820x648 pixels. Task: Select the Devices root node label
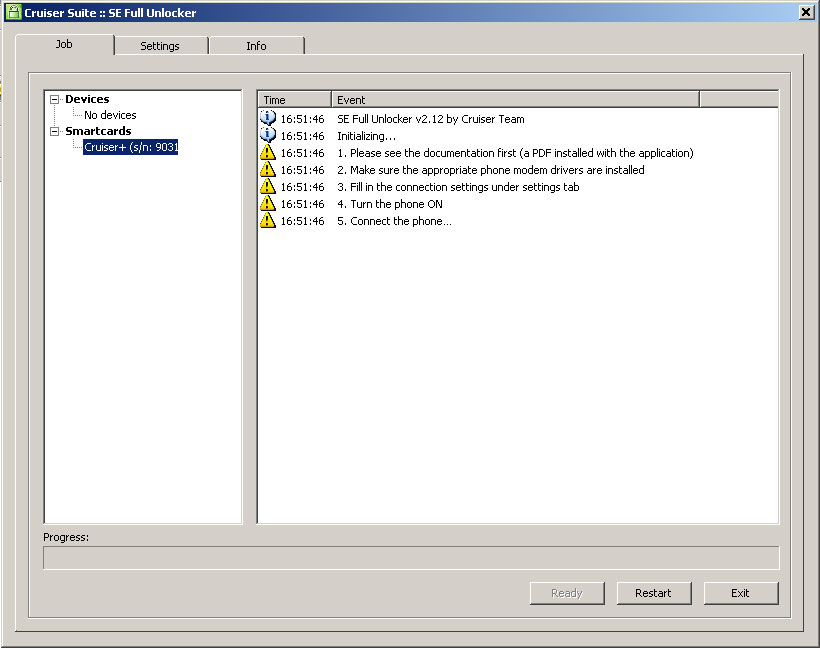(x=87, y=99)
